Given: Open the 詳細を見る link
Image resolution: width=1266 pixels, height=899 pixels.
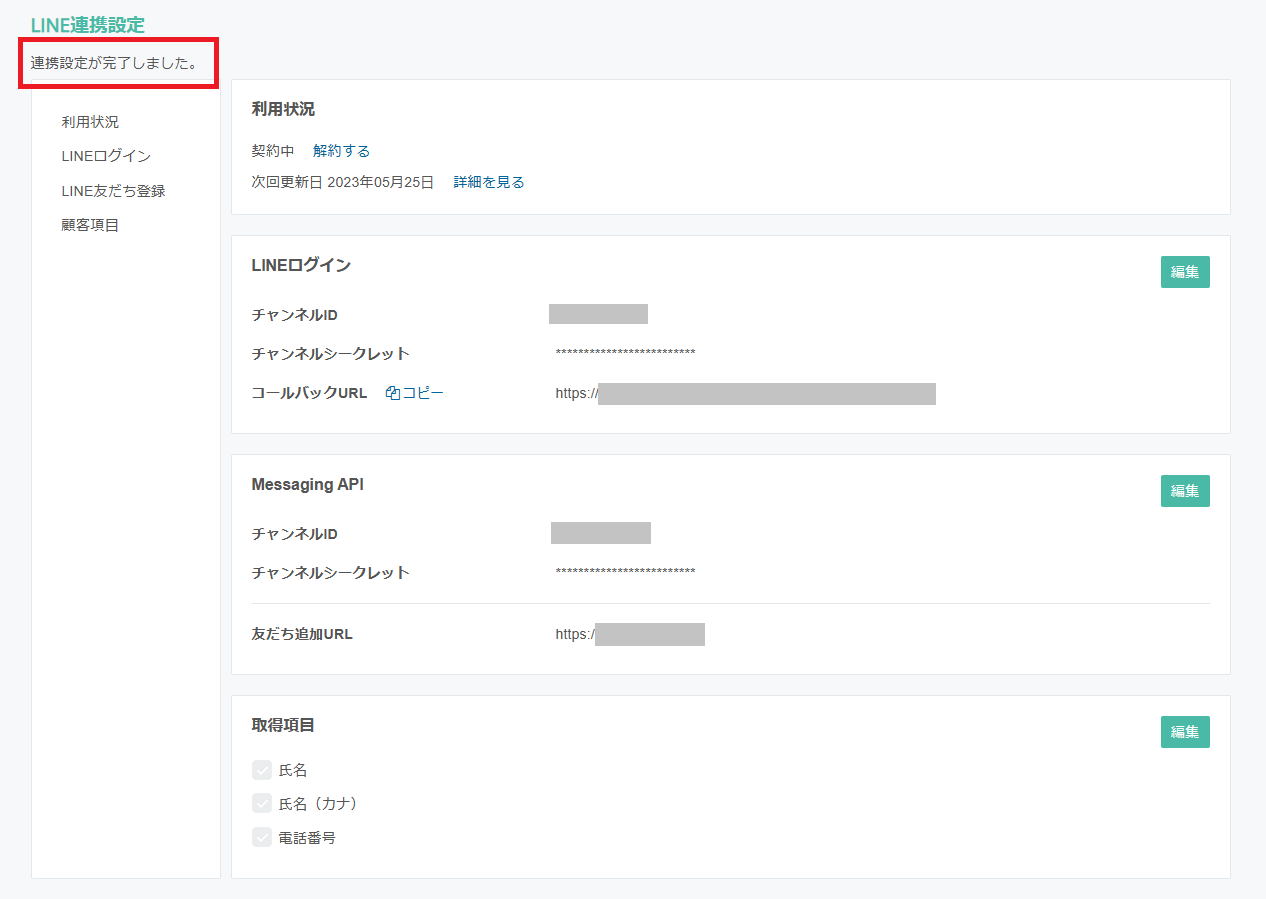Looking at the screenshot, I should [489, 182].
